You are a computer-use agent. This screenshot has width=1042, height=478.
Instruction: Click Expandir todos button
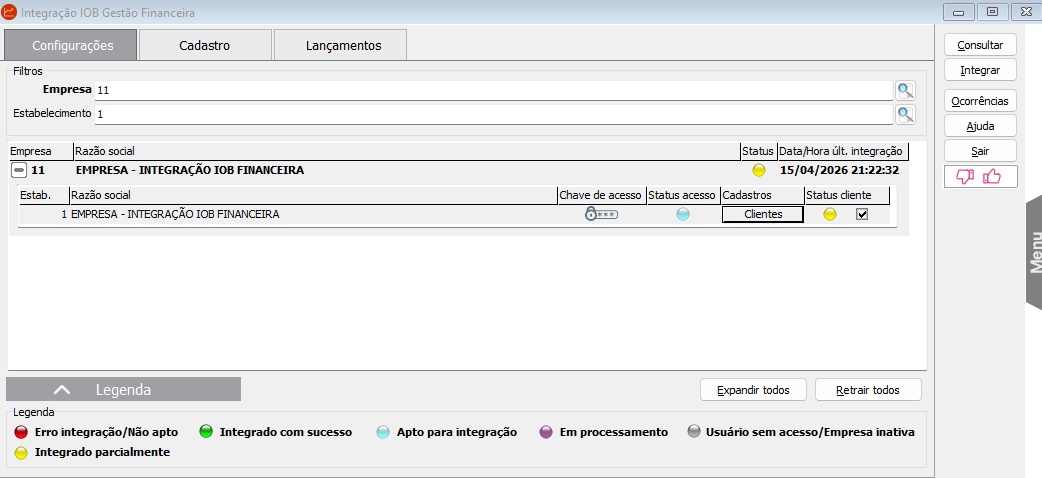(x=753, y=390)
